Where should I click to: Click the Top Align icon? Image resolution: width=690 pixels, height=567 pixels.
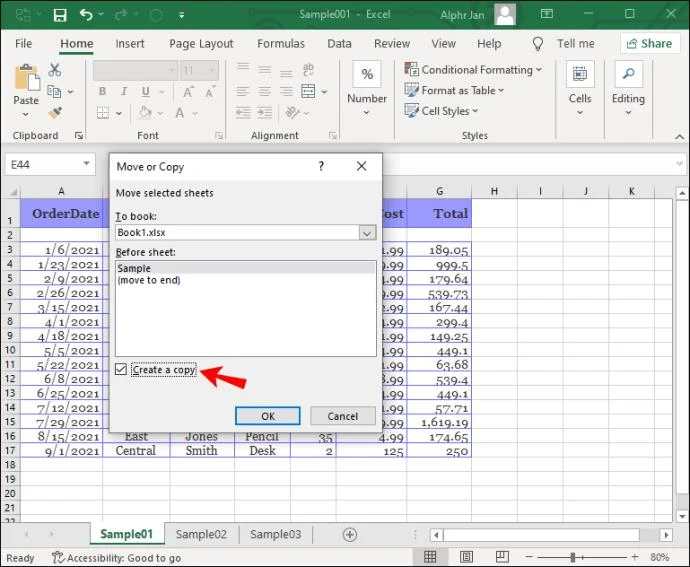click(243, 67)
